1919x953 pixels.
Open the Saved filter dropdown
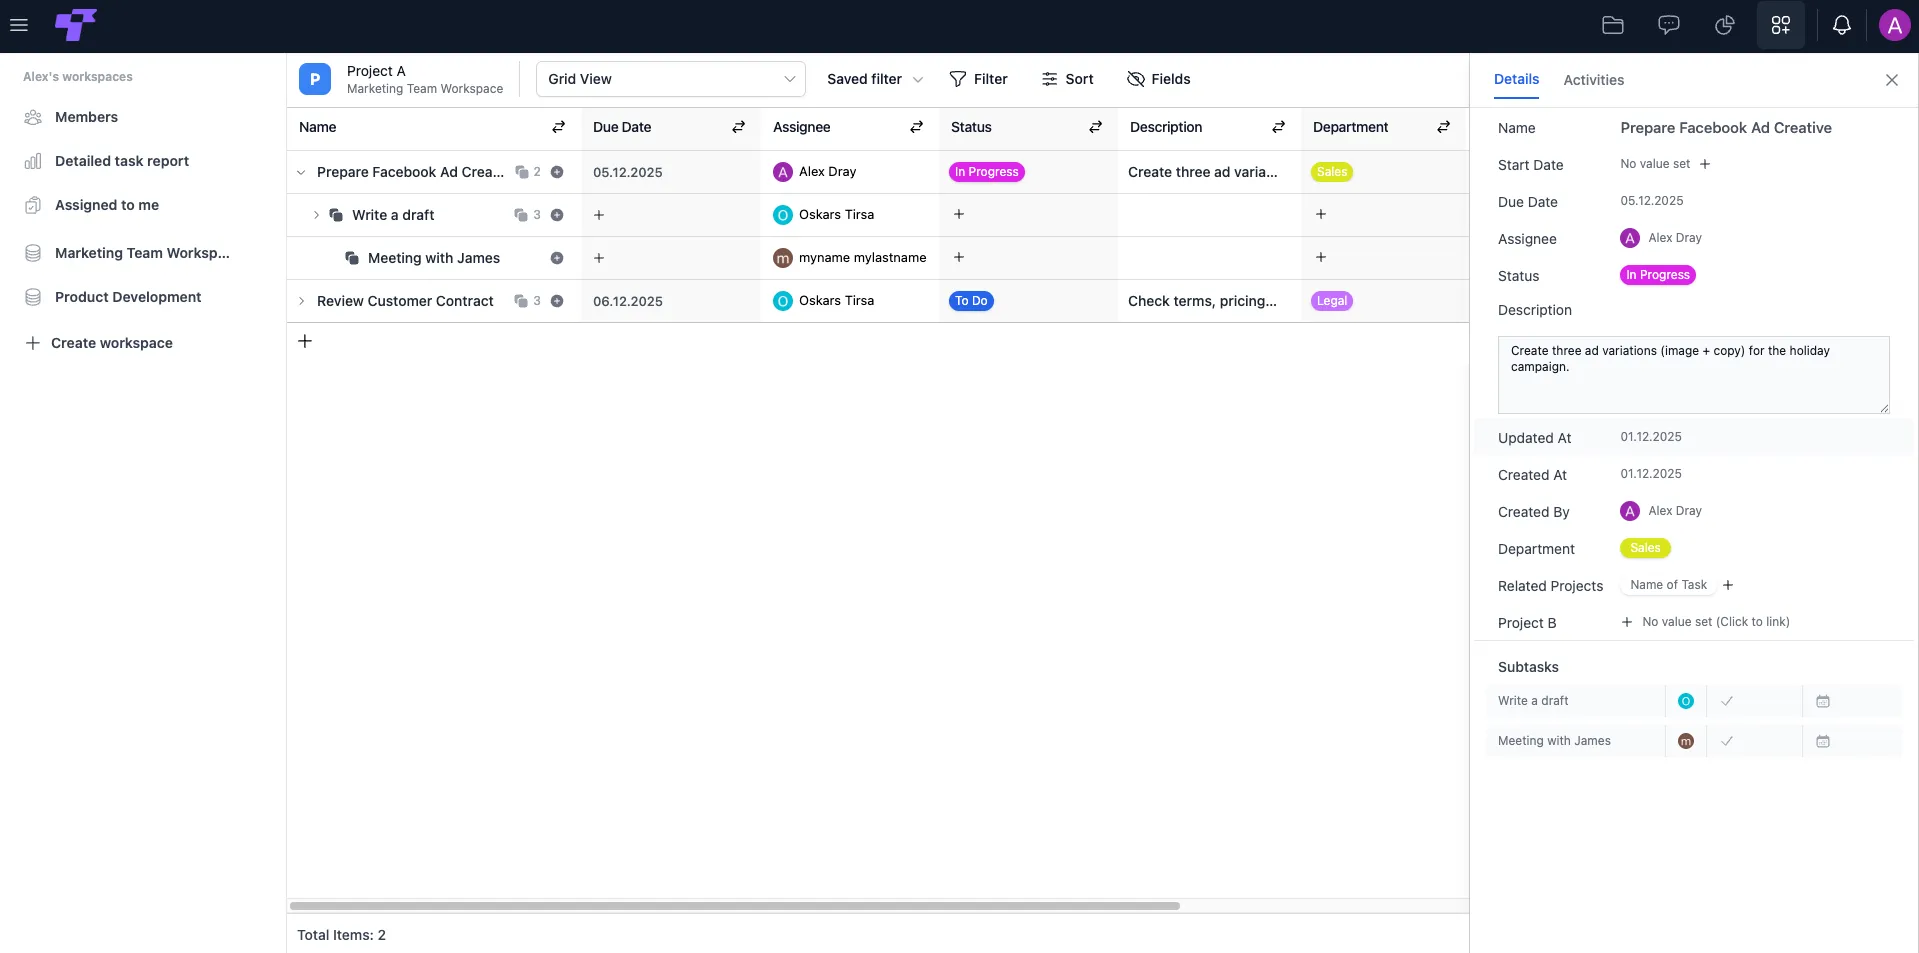(874, 79)
